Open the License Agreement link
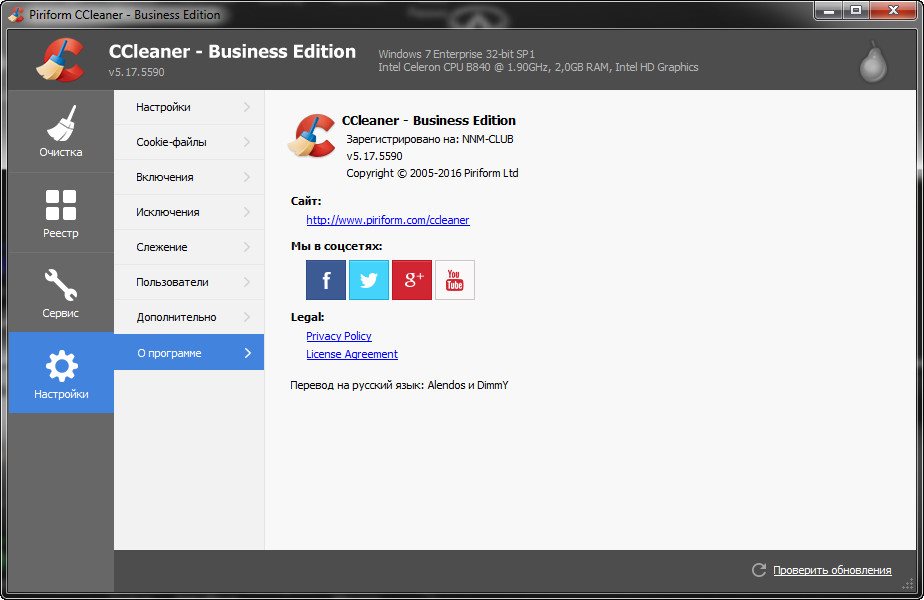This screenshot has width=924, height=600. (352, 354)
